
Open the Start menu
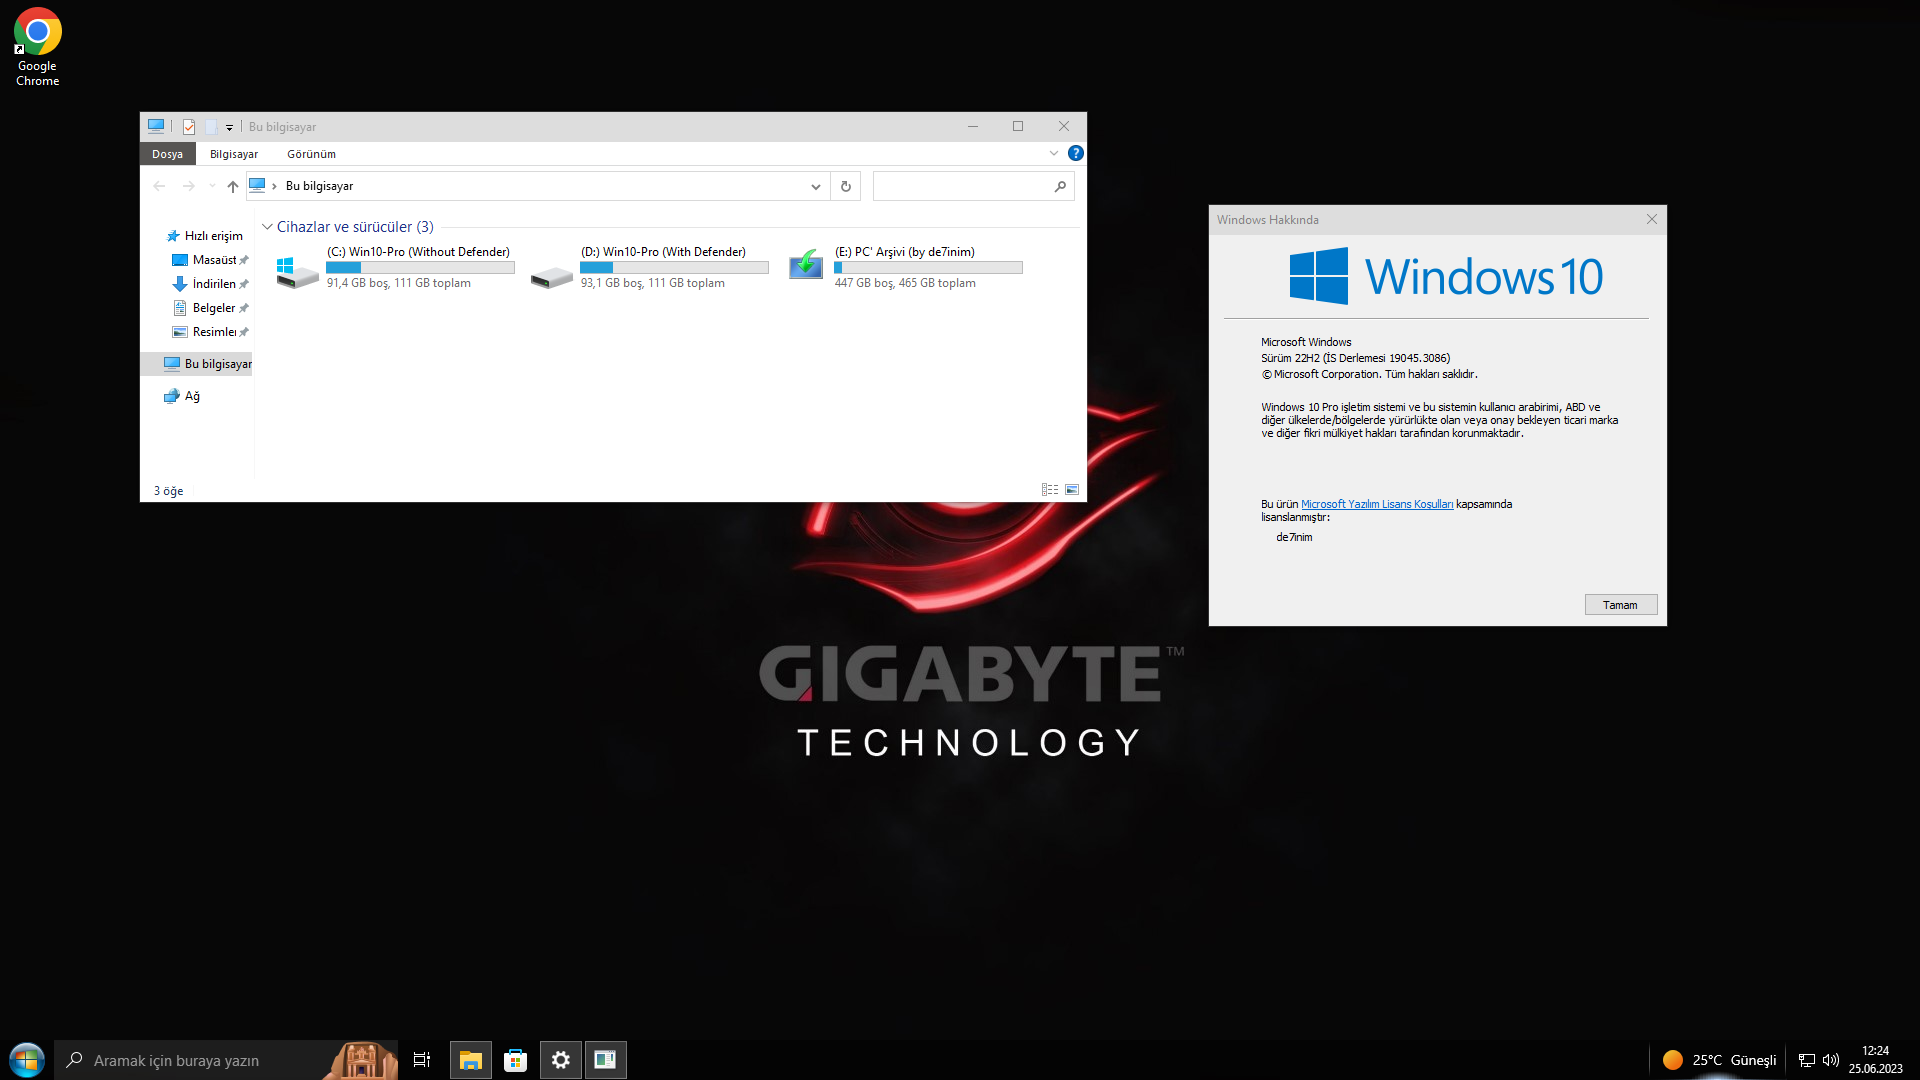pyautogui.click(x=26, y=1060)
